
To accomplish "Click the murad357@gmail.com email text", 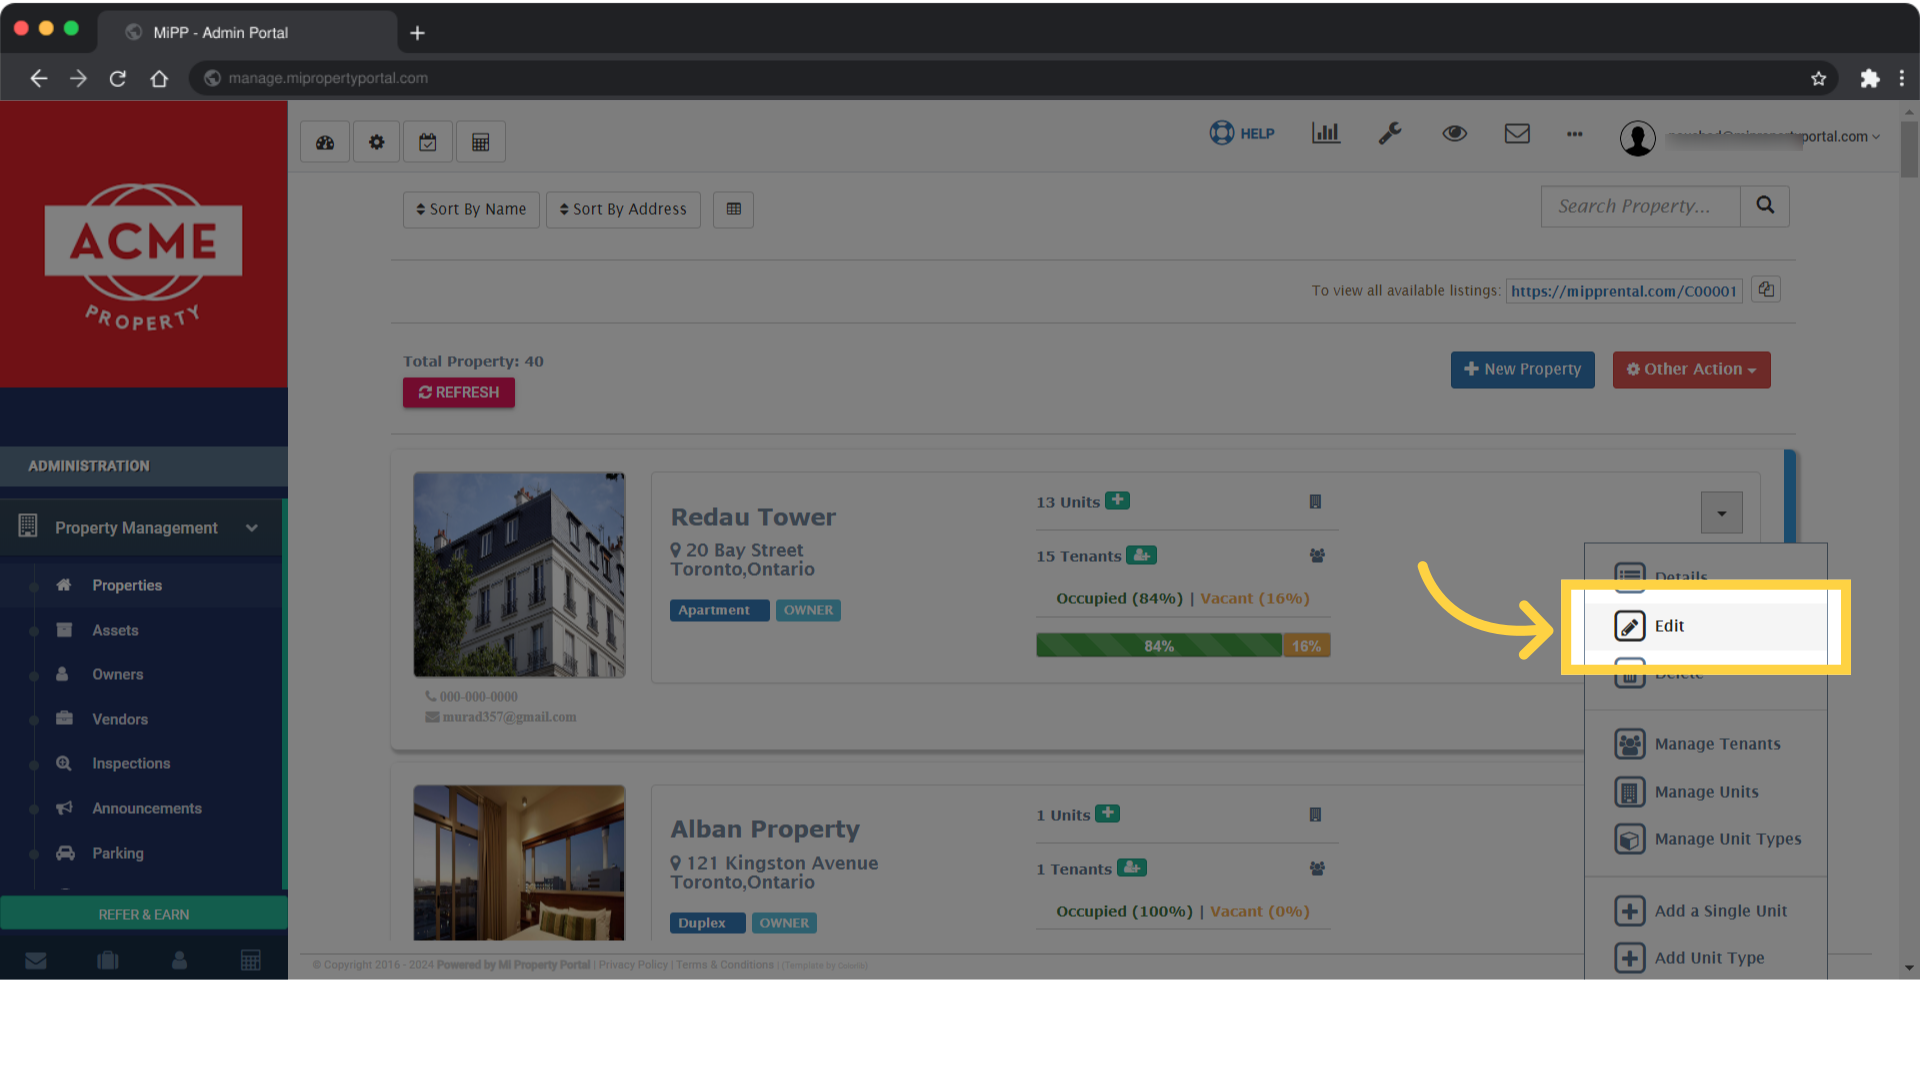I will 509,717.
